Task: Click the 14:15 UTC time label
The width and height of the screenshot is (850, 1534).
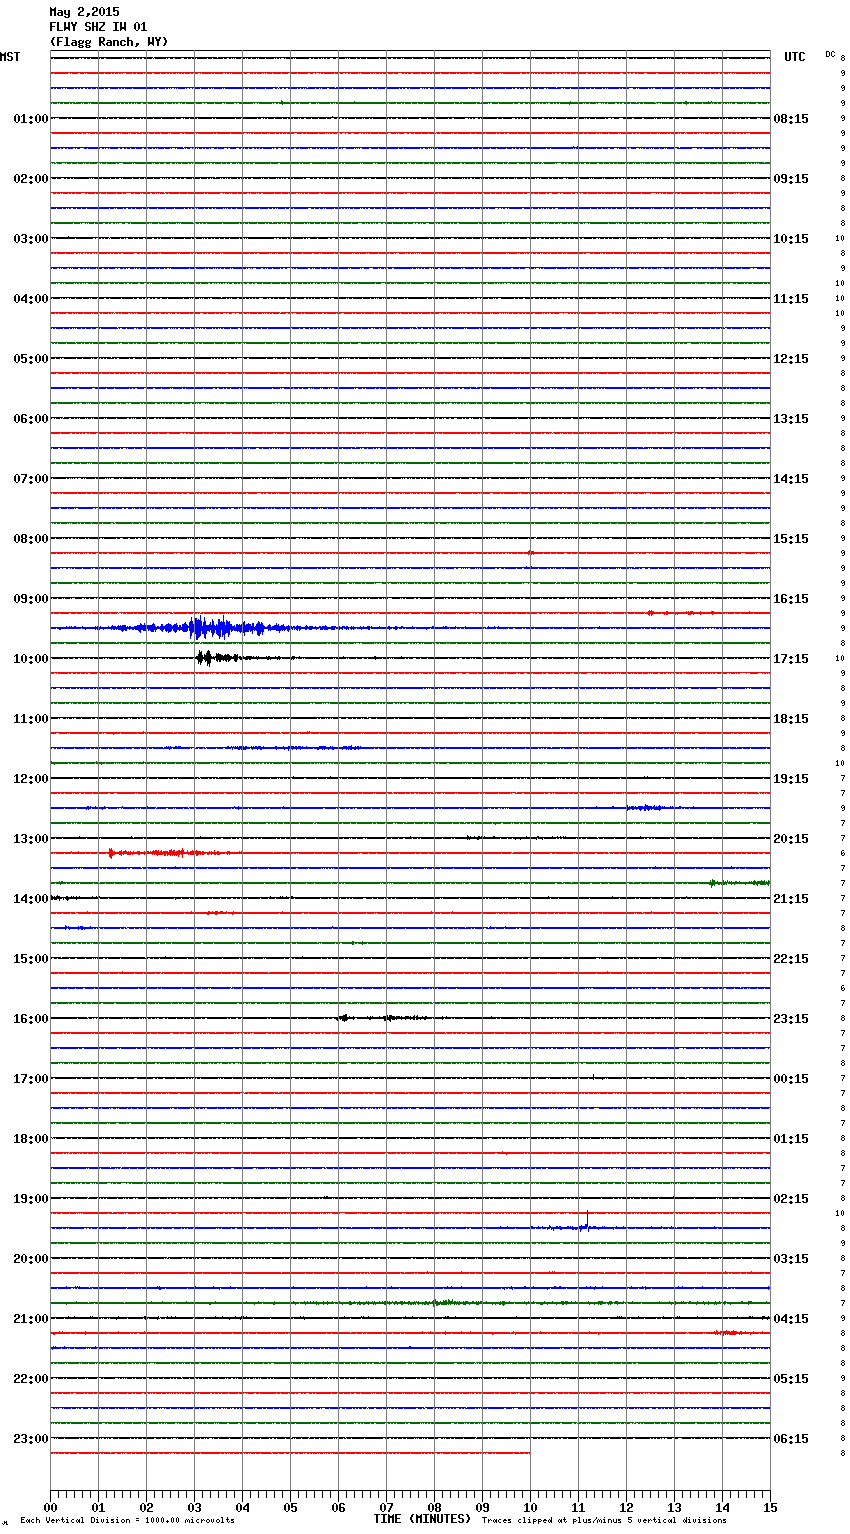Action: [791, 479]
